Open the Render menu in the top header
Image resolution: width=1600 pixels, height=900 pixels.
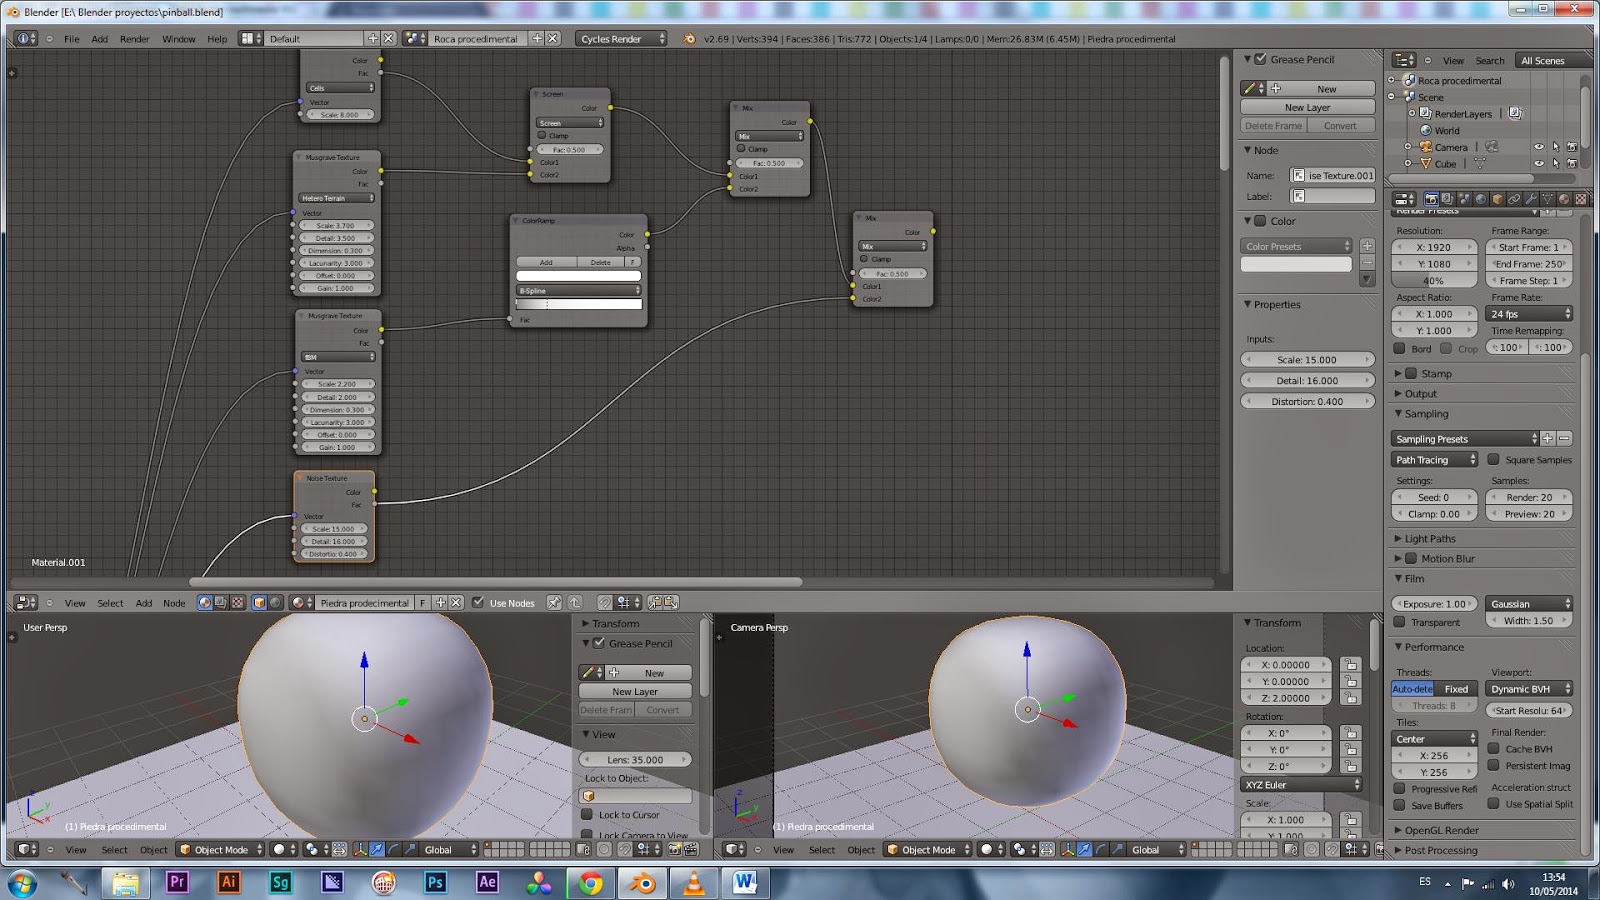[134, 38]
